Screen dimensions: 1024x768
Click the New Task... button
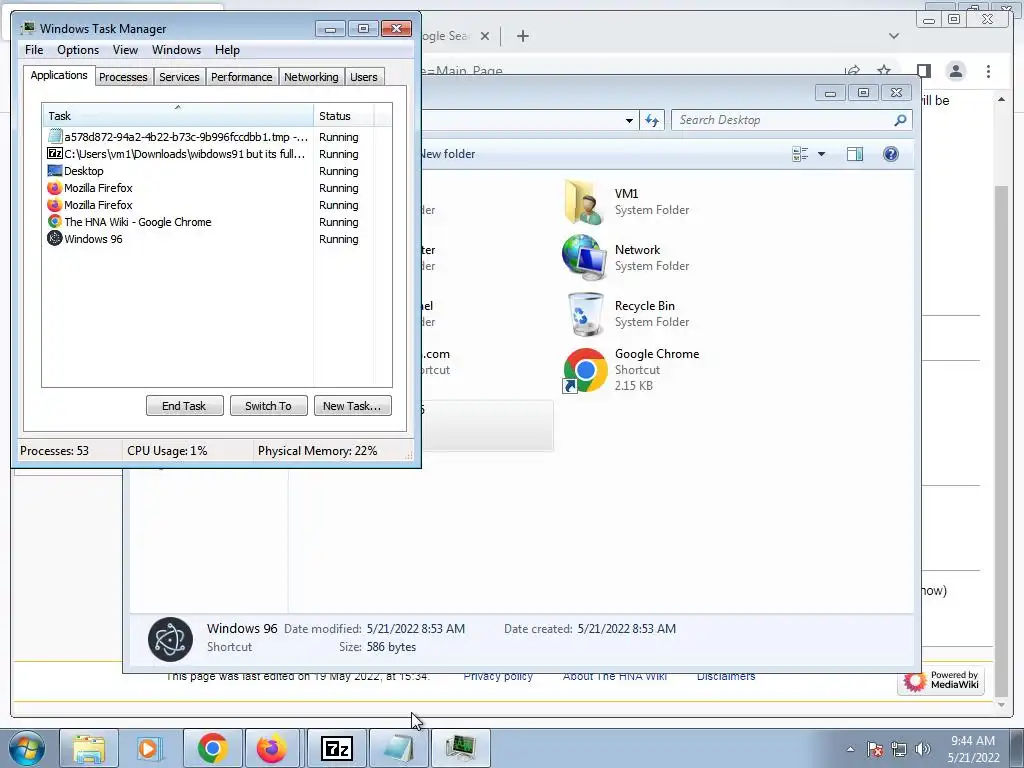[x=353, y=406]
